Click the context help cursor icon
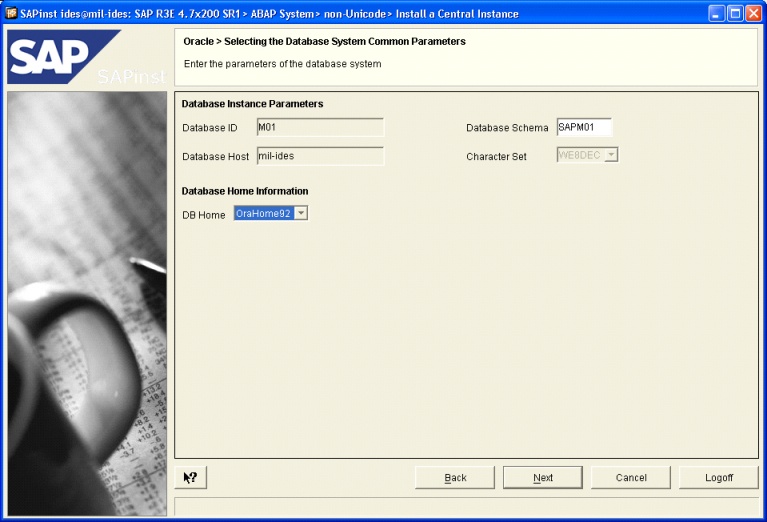The width and height of the screenshot is (767, 522). (x=191, y=477)
